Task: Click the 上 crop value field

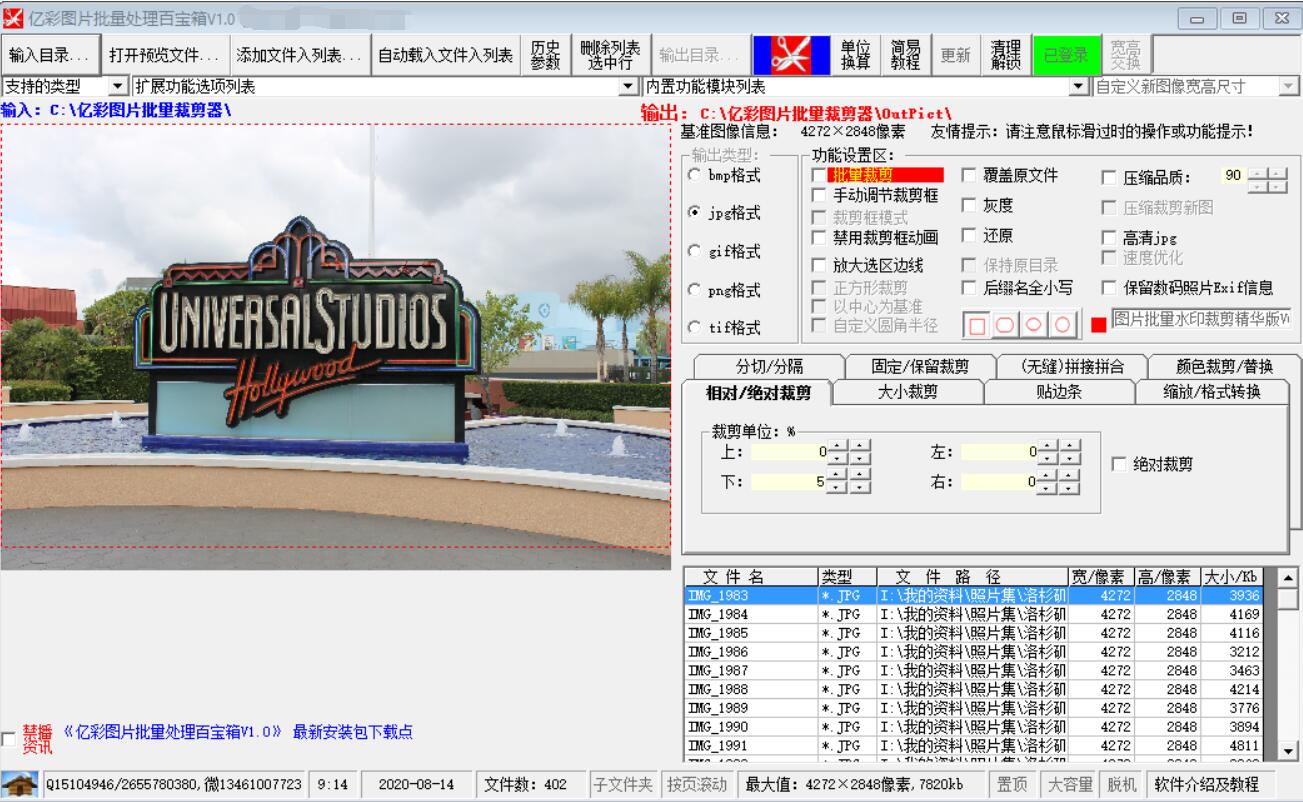Action: point(790,452)
